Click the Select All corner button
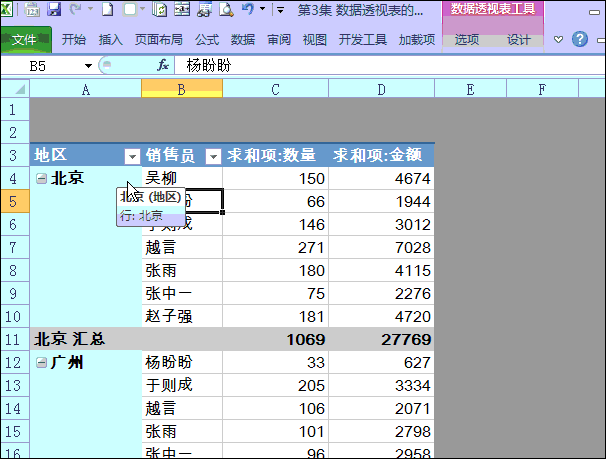Image resolution: width=606 pixels, height=459 pixels. tap(15, 89)
